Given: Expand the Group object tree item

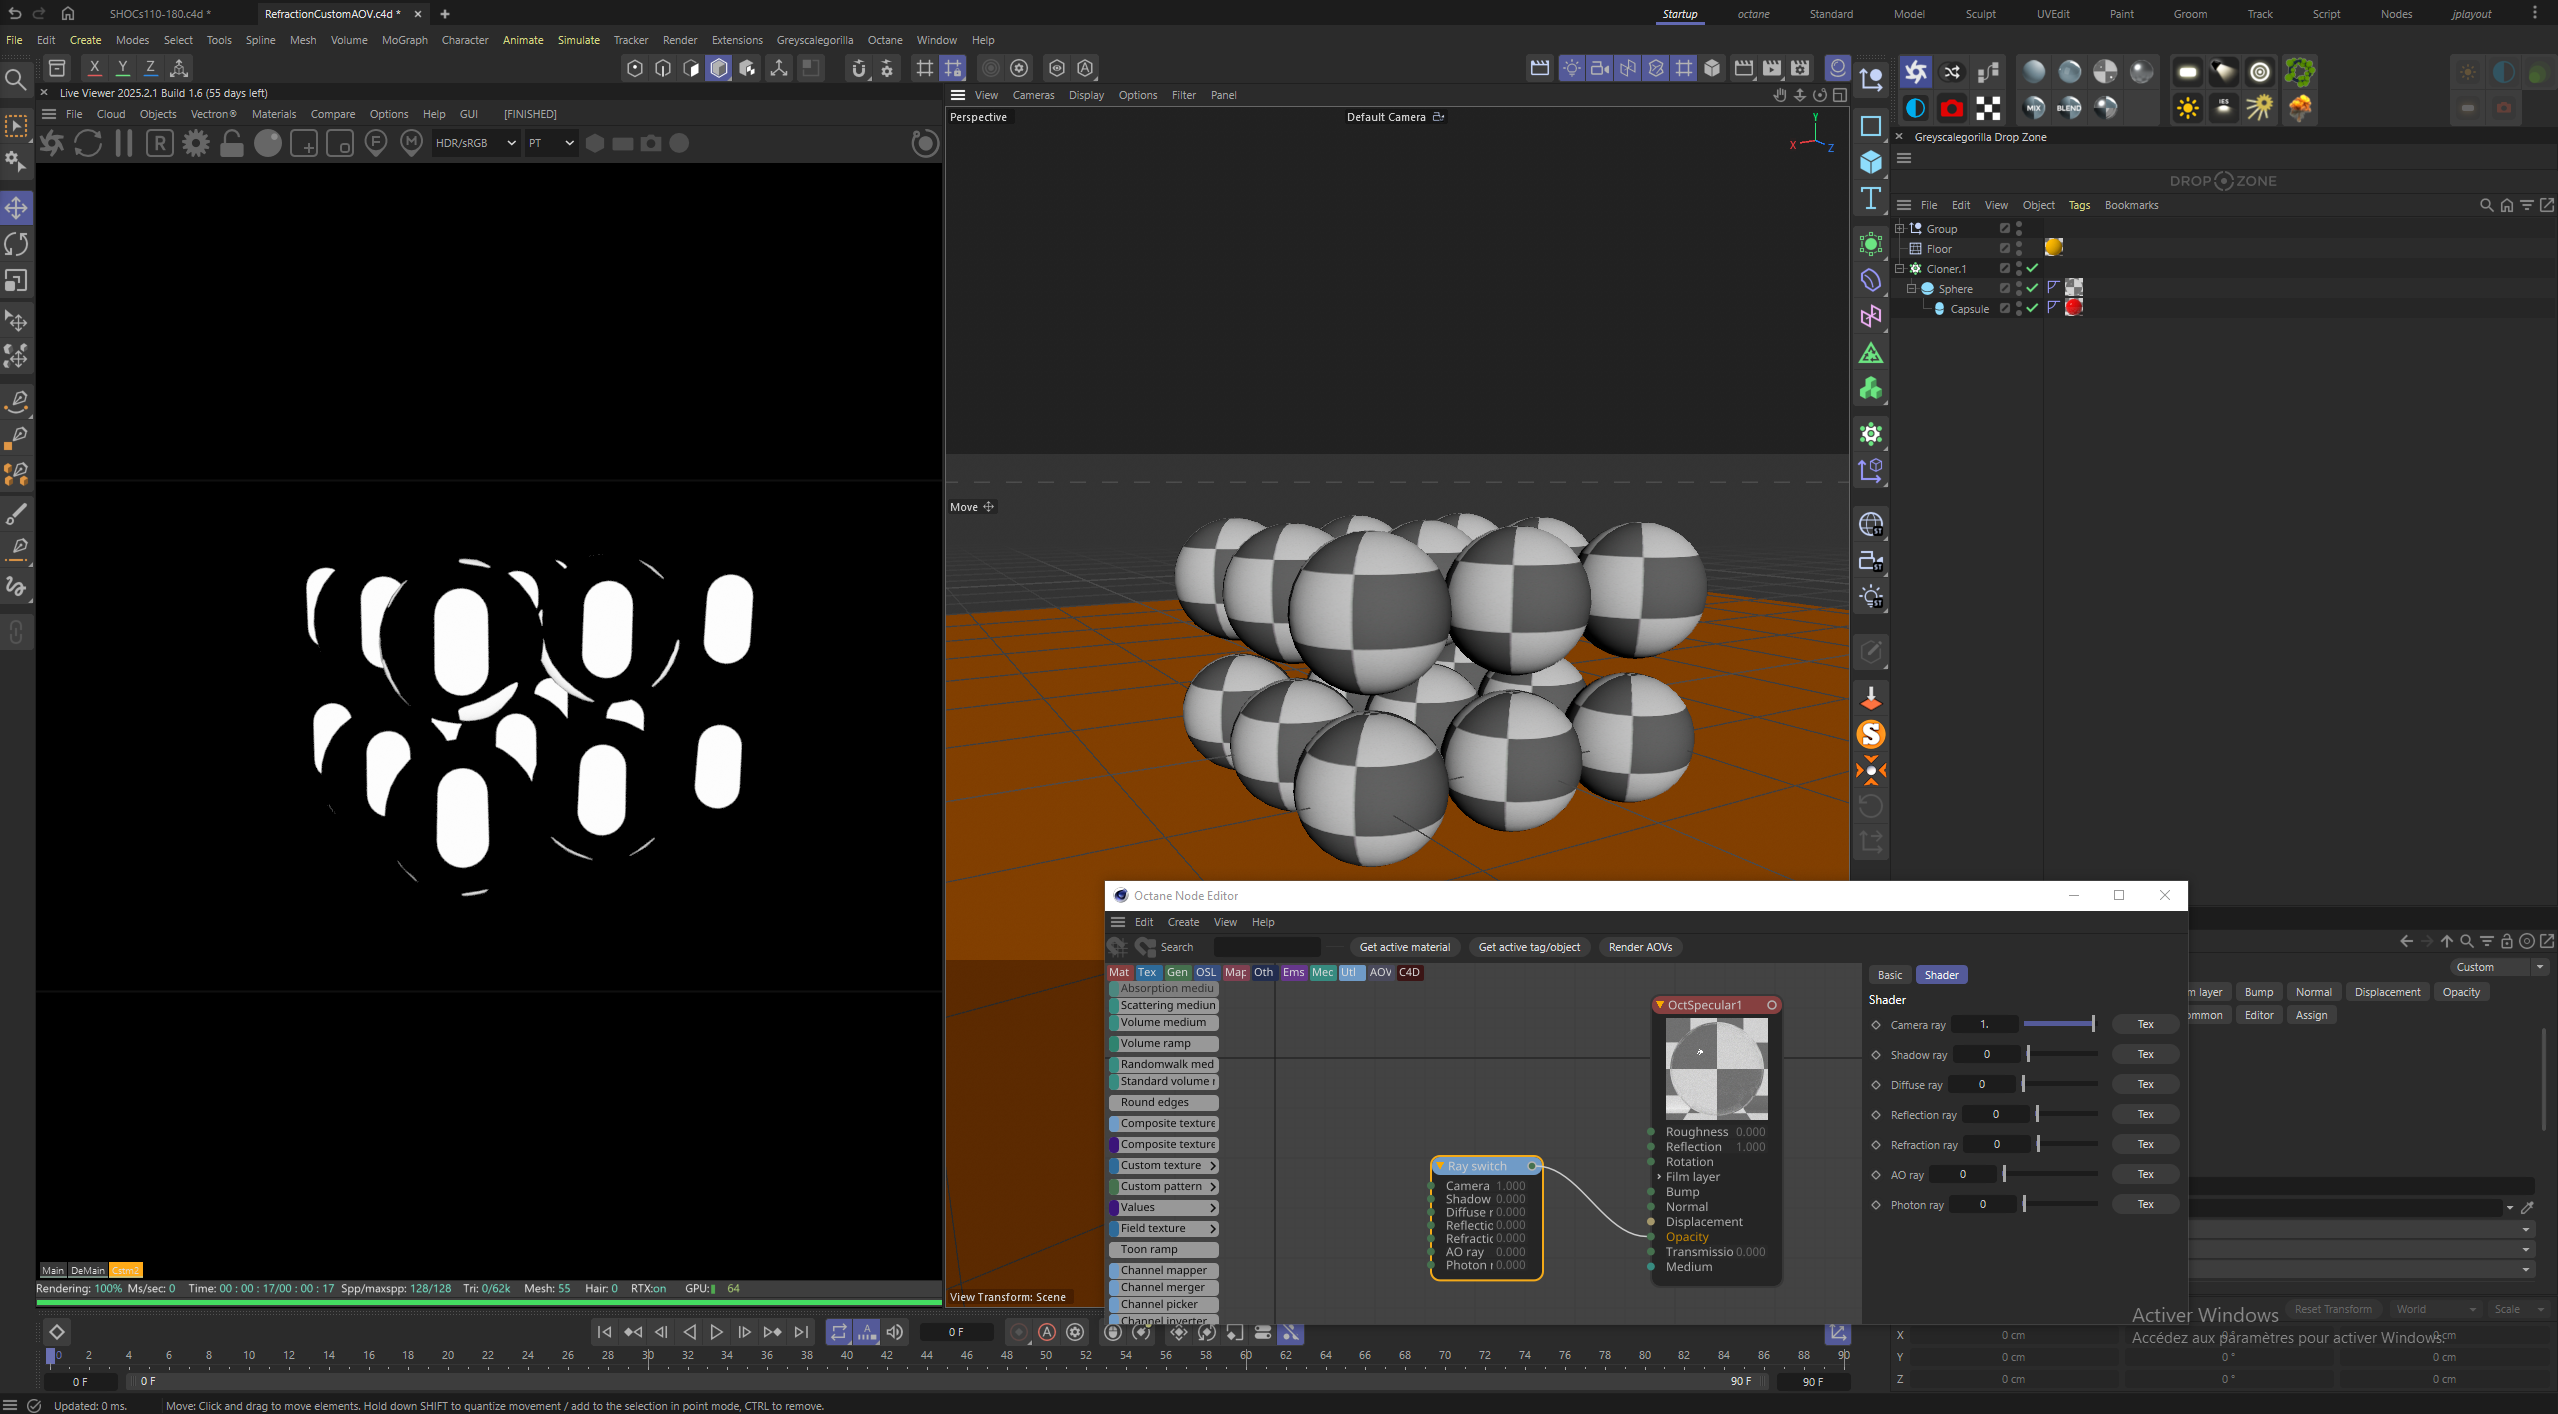Looking at the screenshot, I should tap(1899, 228).
